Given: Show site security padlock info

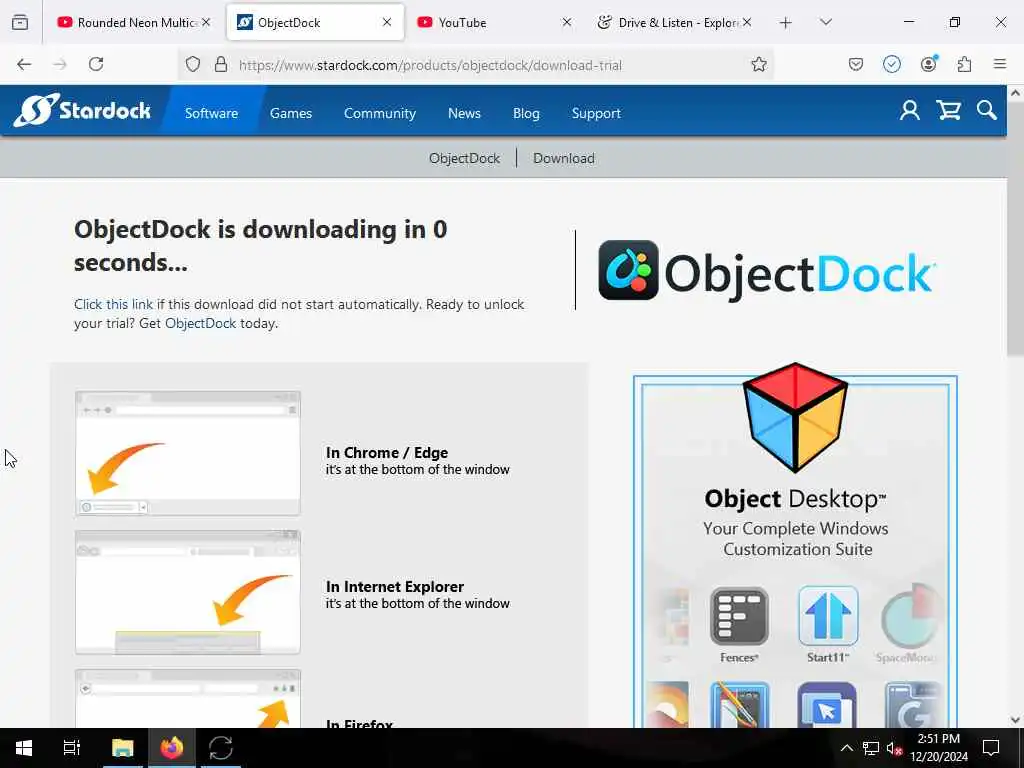Looking at the screenshot, I should pyautogui.click(x=221, y=64).
